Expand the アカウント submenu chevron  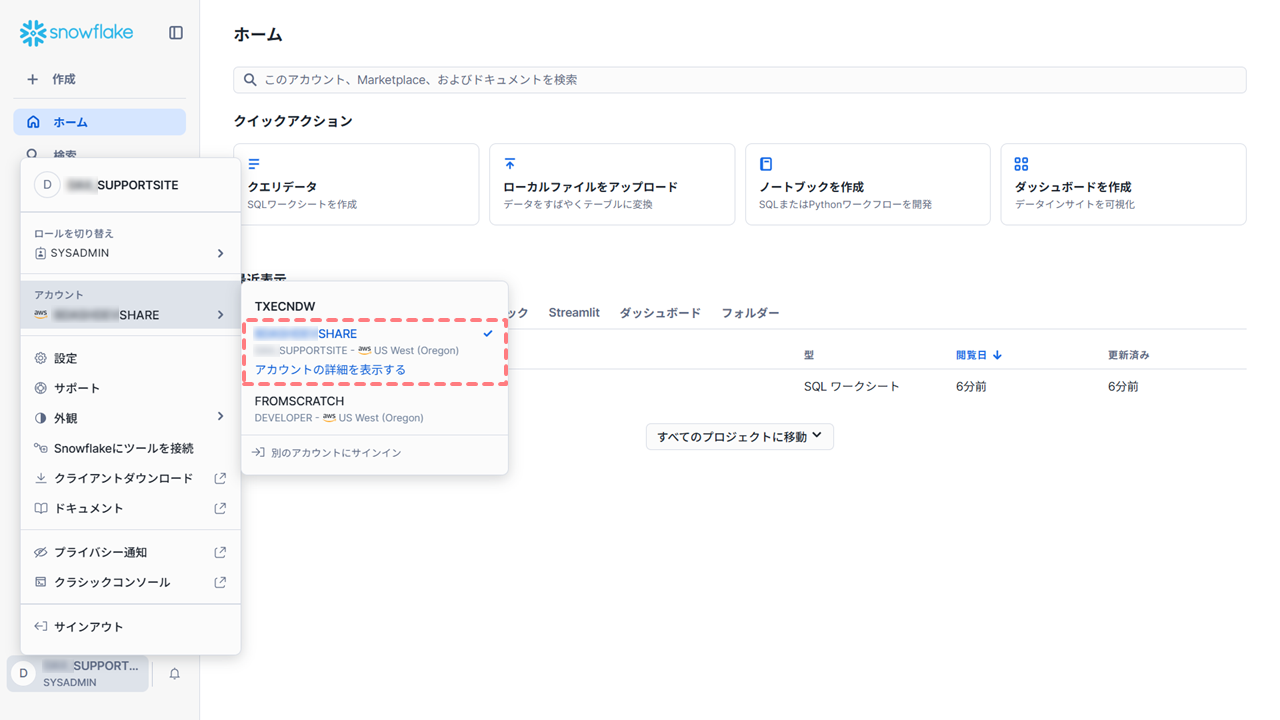pos(220,315)
